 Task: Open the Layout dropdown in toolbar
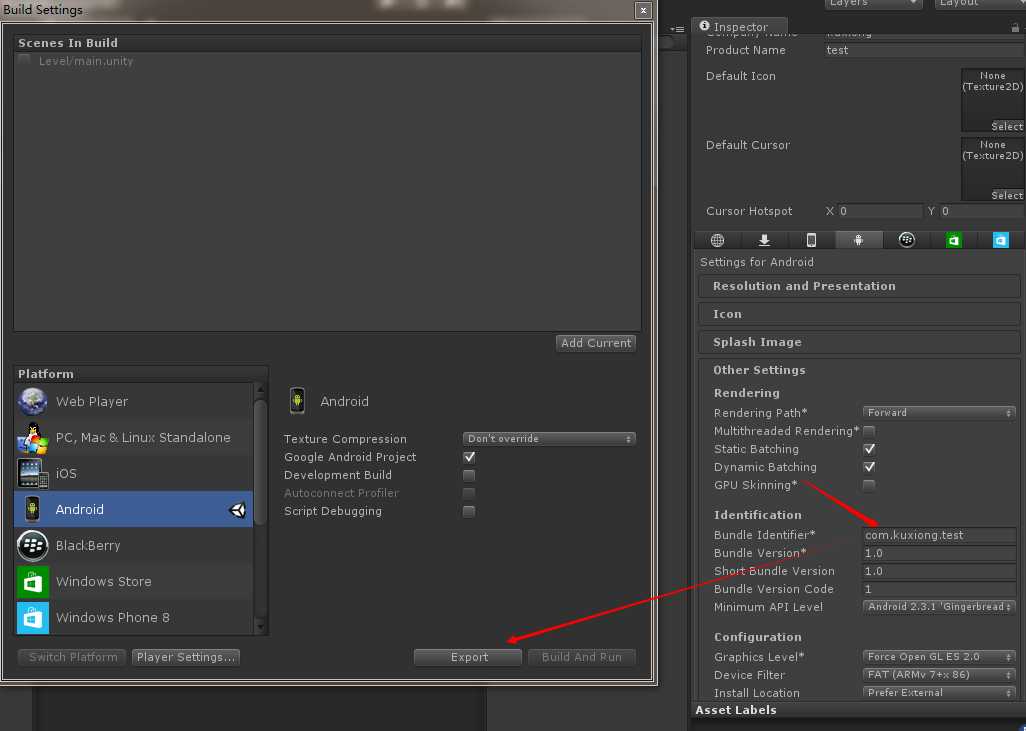point(980,3)
